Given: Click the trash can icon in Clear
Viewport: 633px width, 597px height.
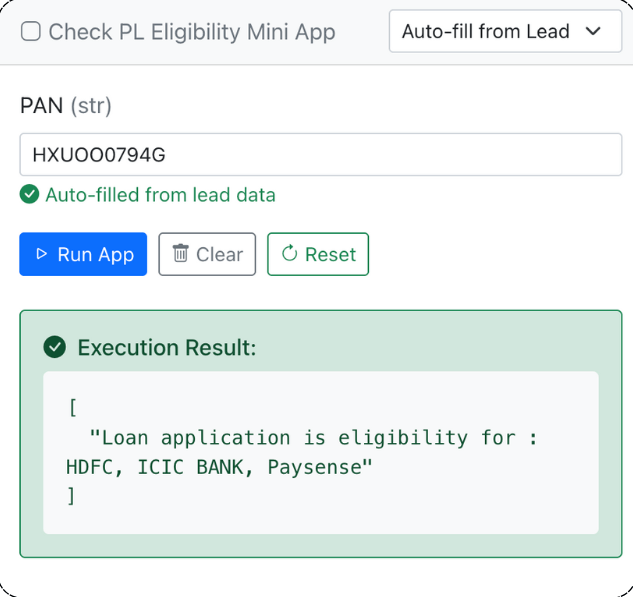Looking at the screenshot, I should click(180, 253).
